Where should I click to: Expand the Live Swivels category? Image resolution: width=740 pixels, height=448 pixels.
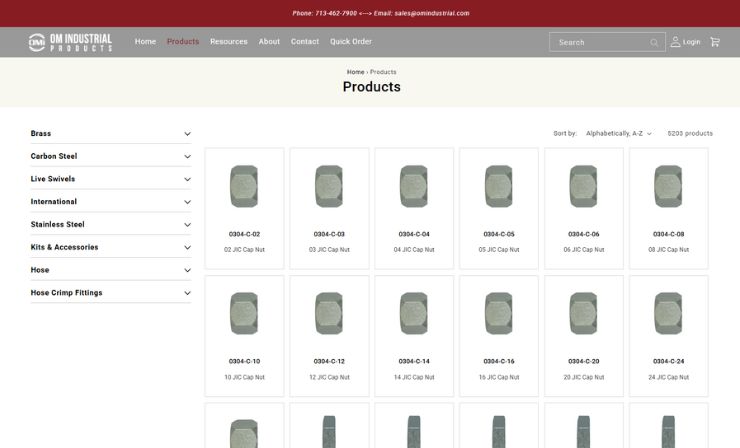[x=110, y=179]
